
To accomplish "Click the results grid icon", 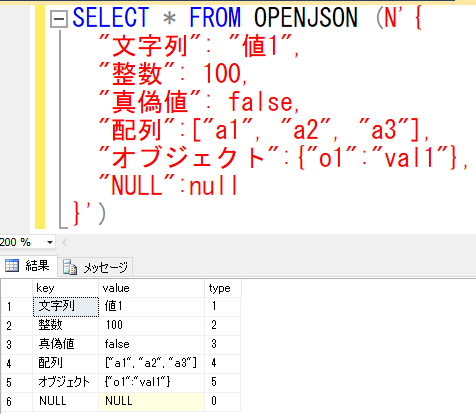I will pos(12,266).
